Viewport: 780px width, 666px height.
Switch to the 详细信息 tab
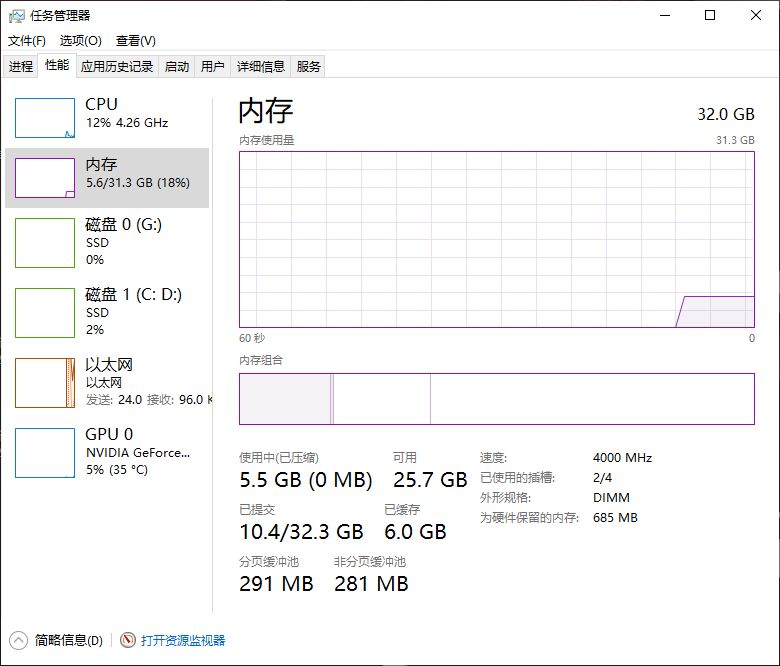[260, 67]
